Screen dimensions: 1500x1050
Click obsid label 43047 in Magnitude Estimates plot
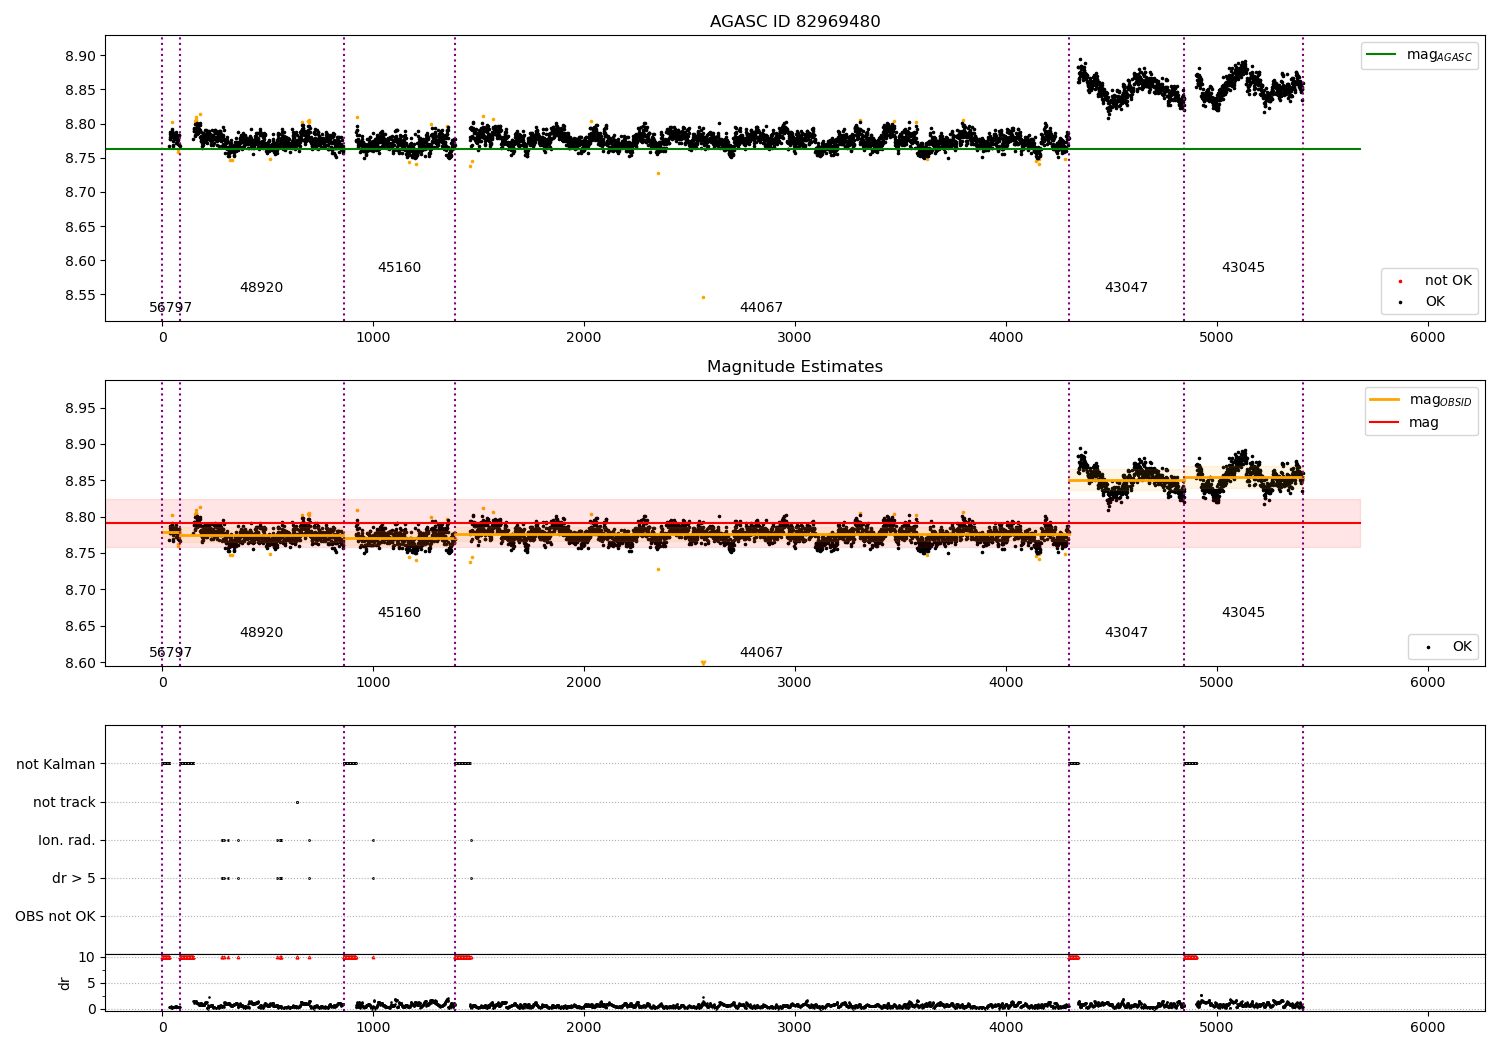point(1126,633)
